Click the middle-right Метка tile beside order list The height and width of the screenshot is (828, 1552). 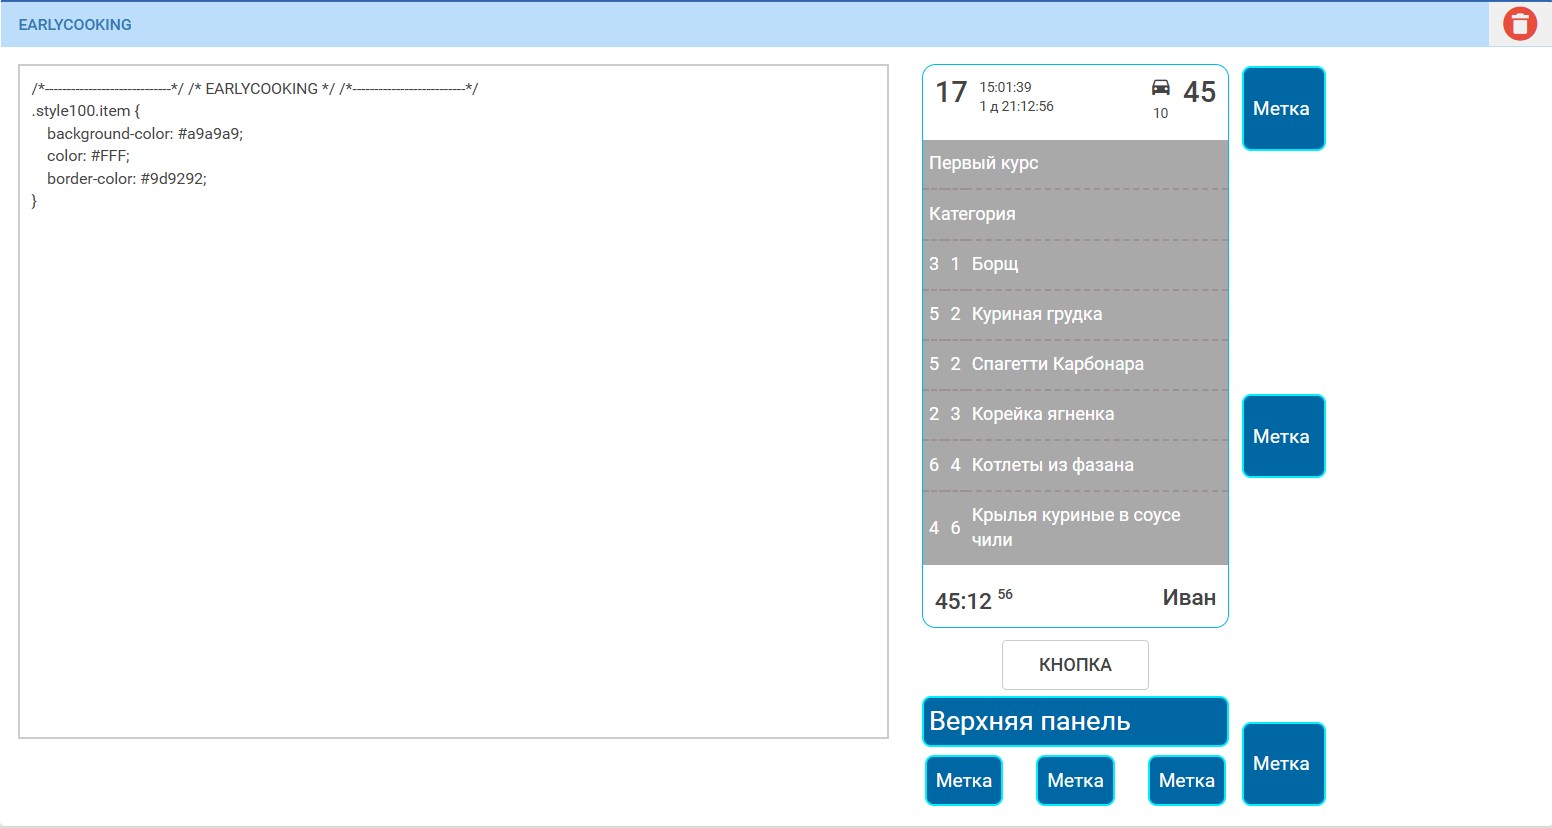click(x=1283, y=436)
